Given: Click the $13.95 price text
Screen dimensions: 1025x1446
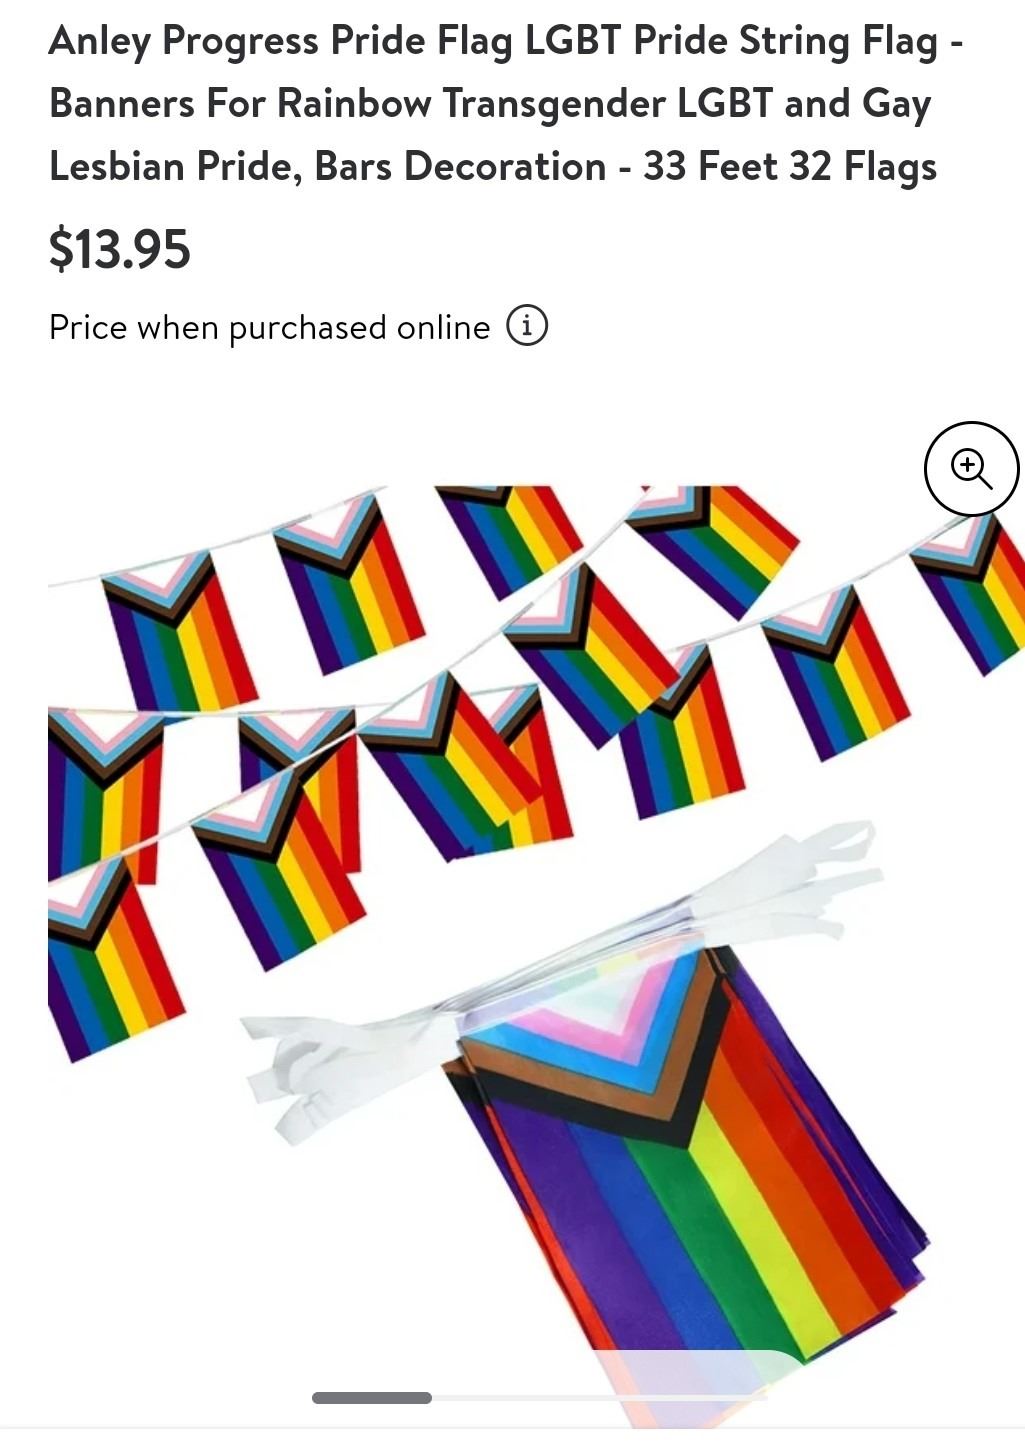Looking at the screenshot, I should pos(119,249).
